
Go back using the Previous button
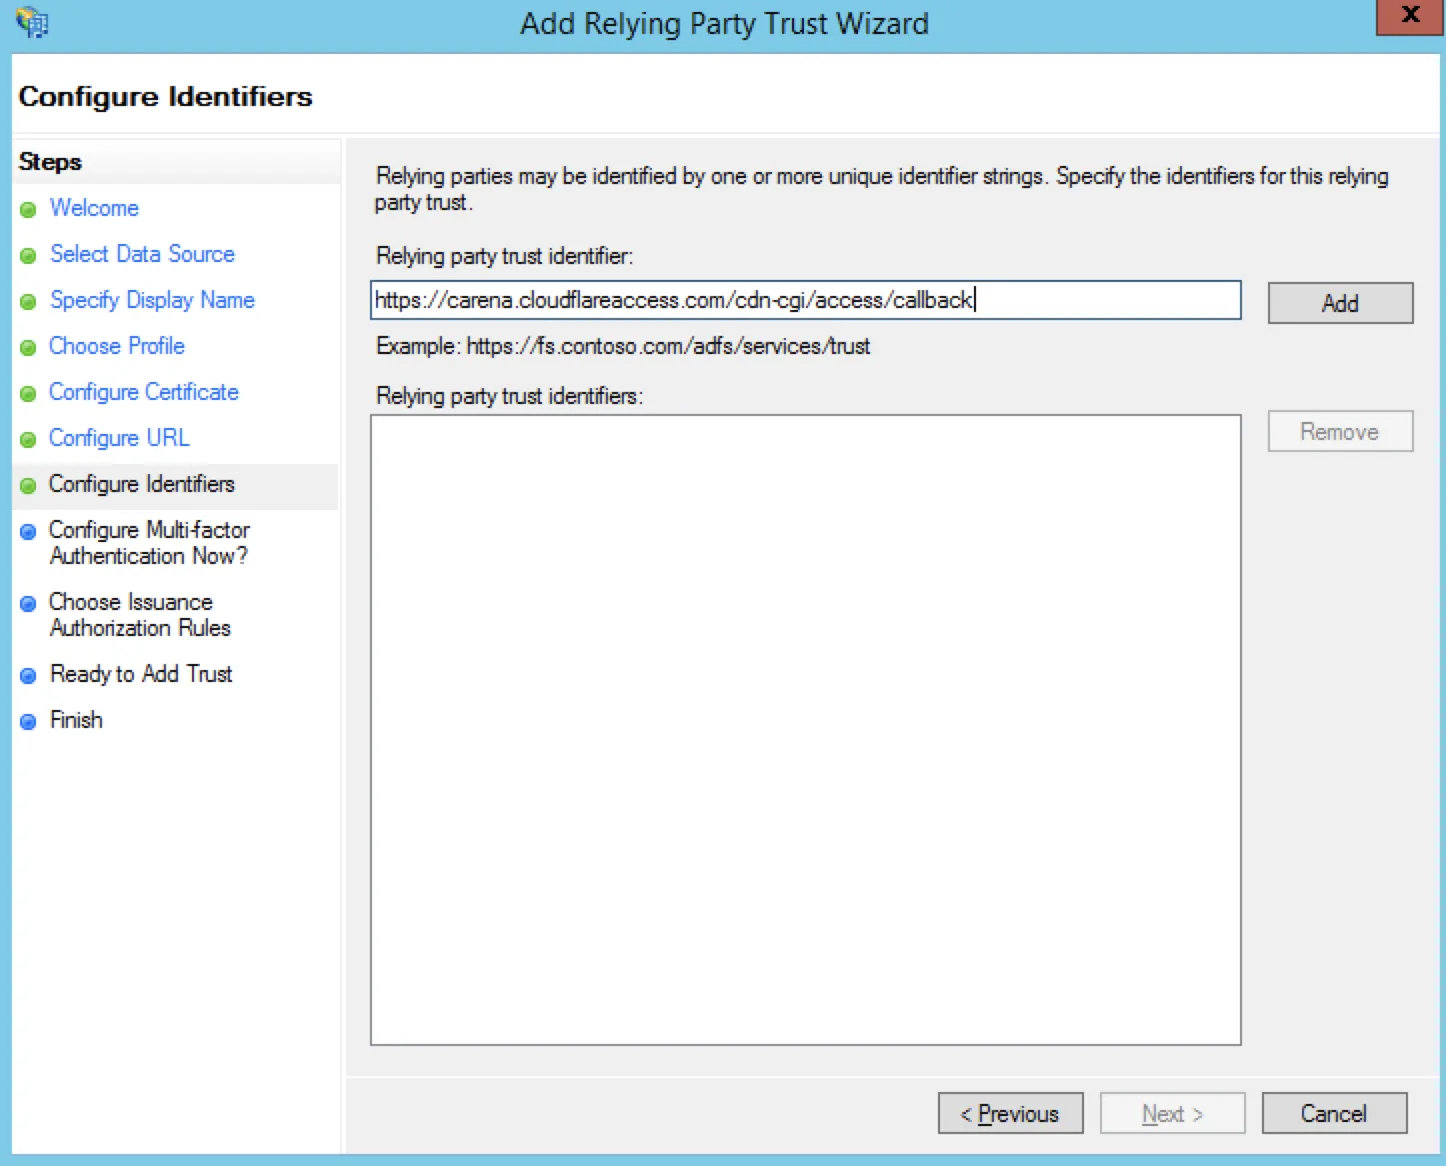click(x=1010, y=1113)
